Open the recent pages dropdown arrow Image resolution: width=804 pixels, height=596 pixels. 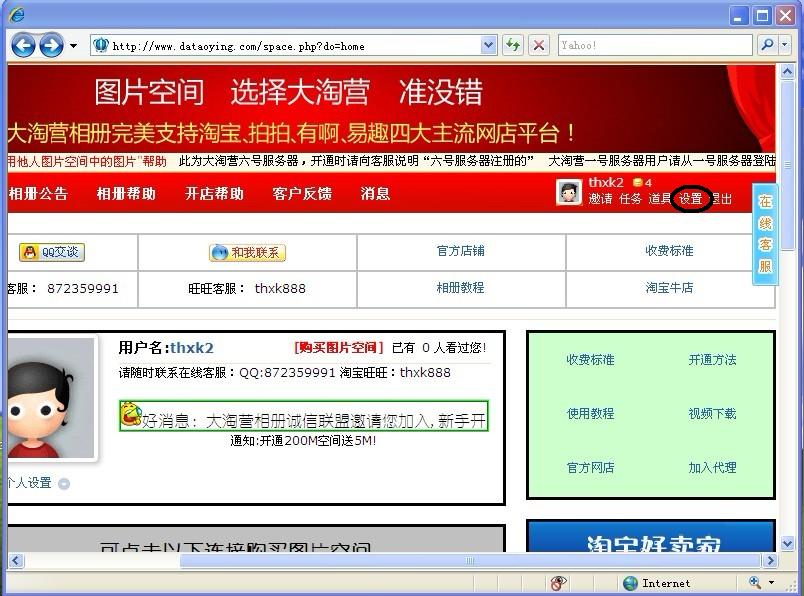pyautogui.click(x=73, y=46)
